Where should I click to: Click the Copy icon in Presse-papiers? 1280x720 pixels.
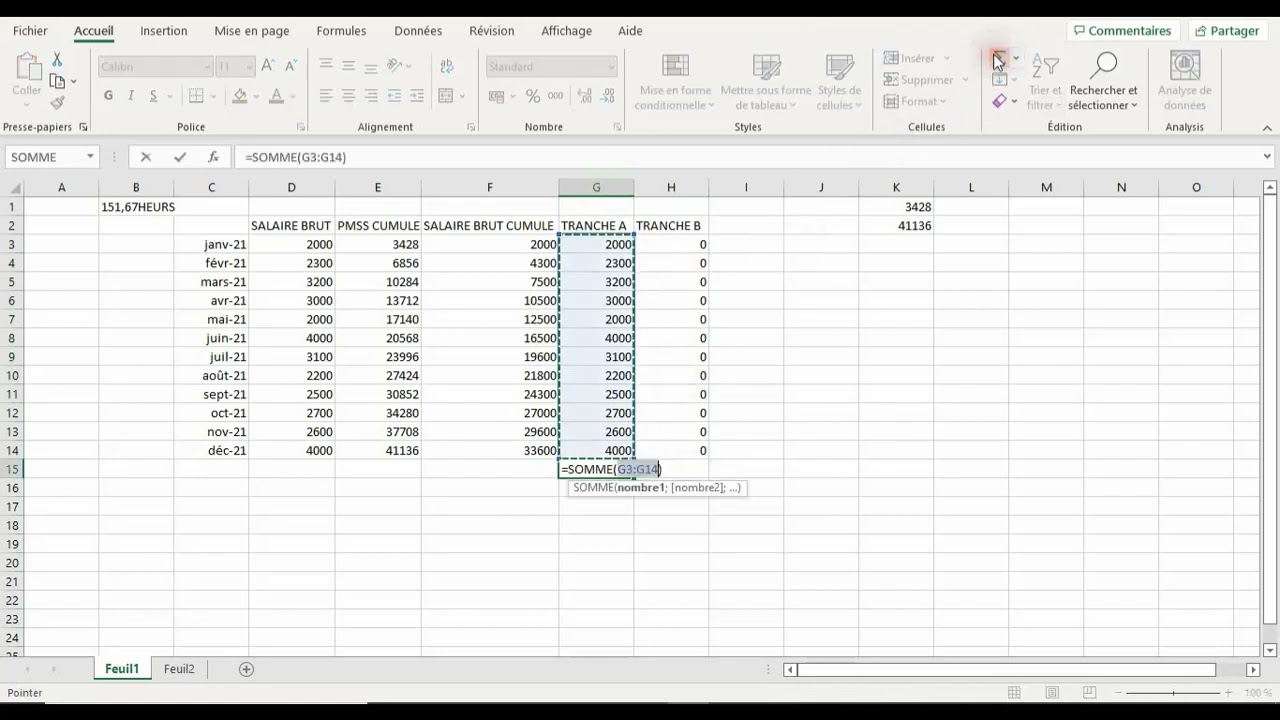click(x=57, y=82)
